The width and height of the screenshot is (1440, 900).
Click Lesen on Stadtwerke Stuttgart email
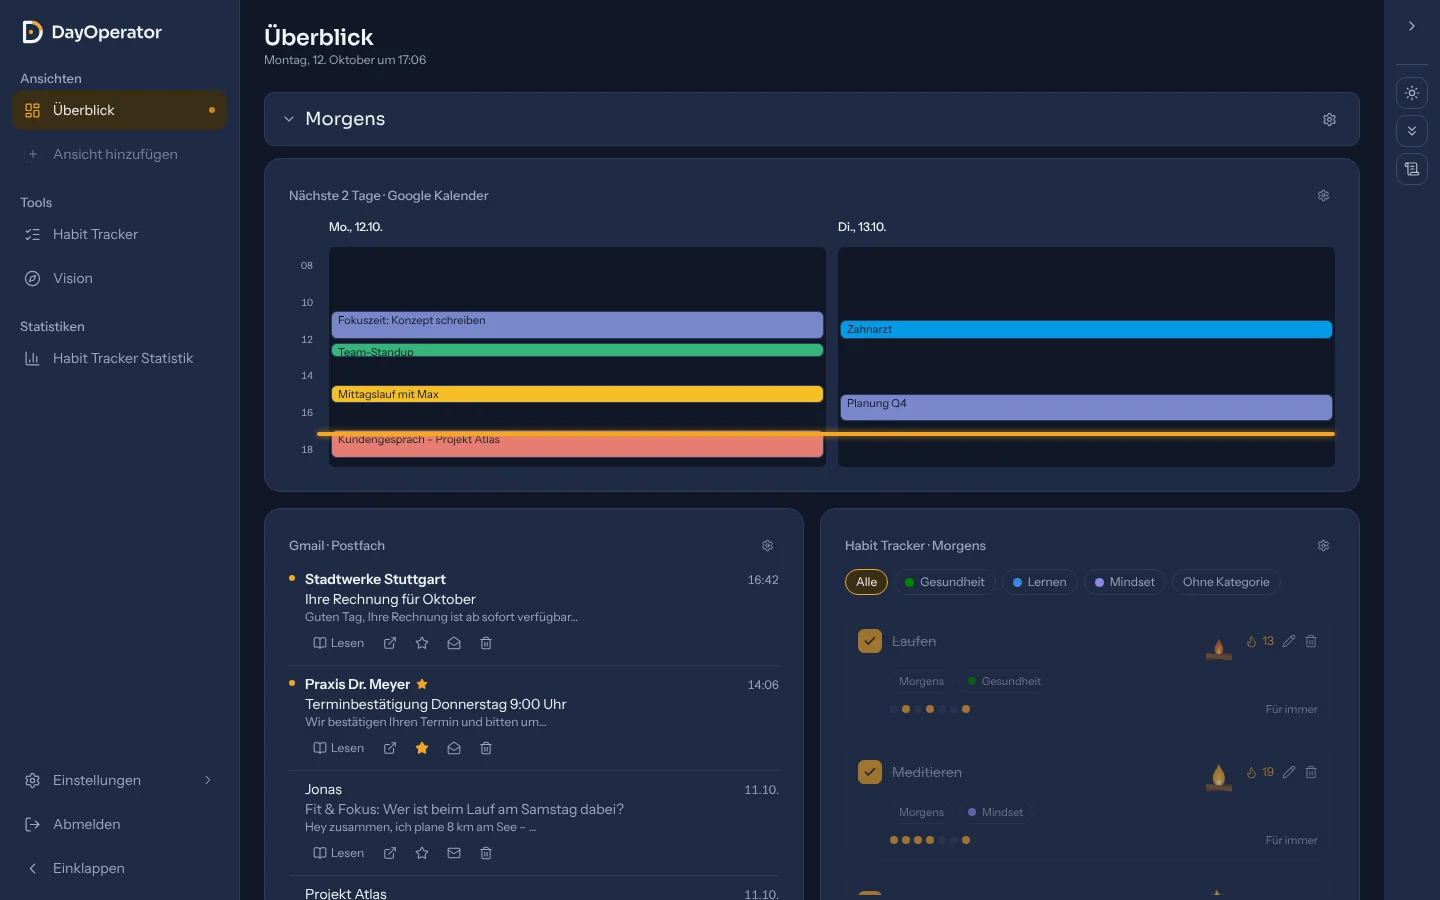click(339, 643)
